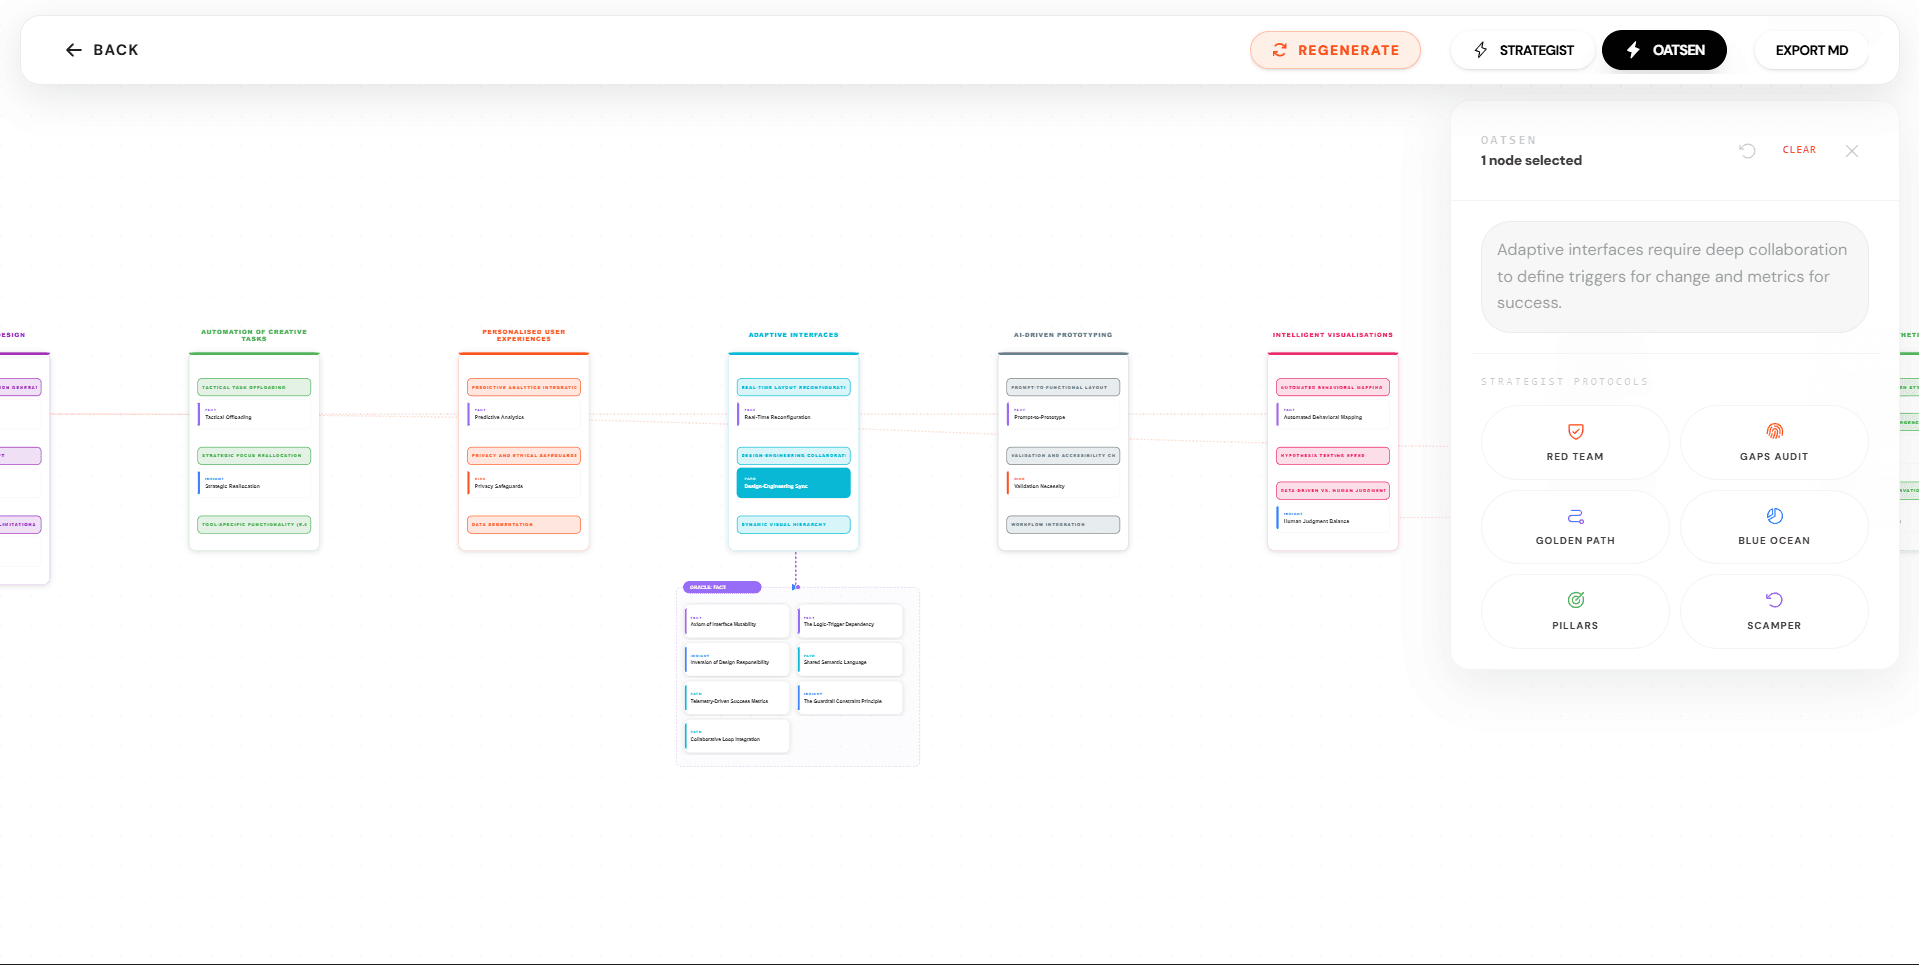
Task: Click the refresh icon inside Regenerate
Action: point(1281,50)
